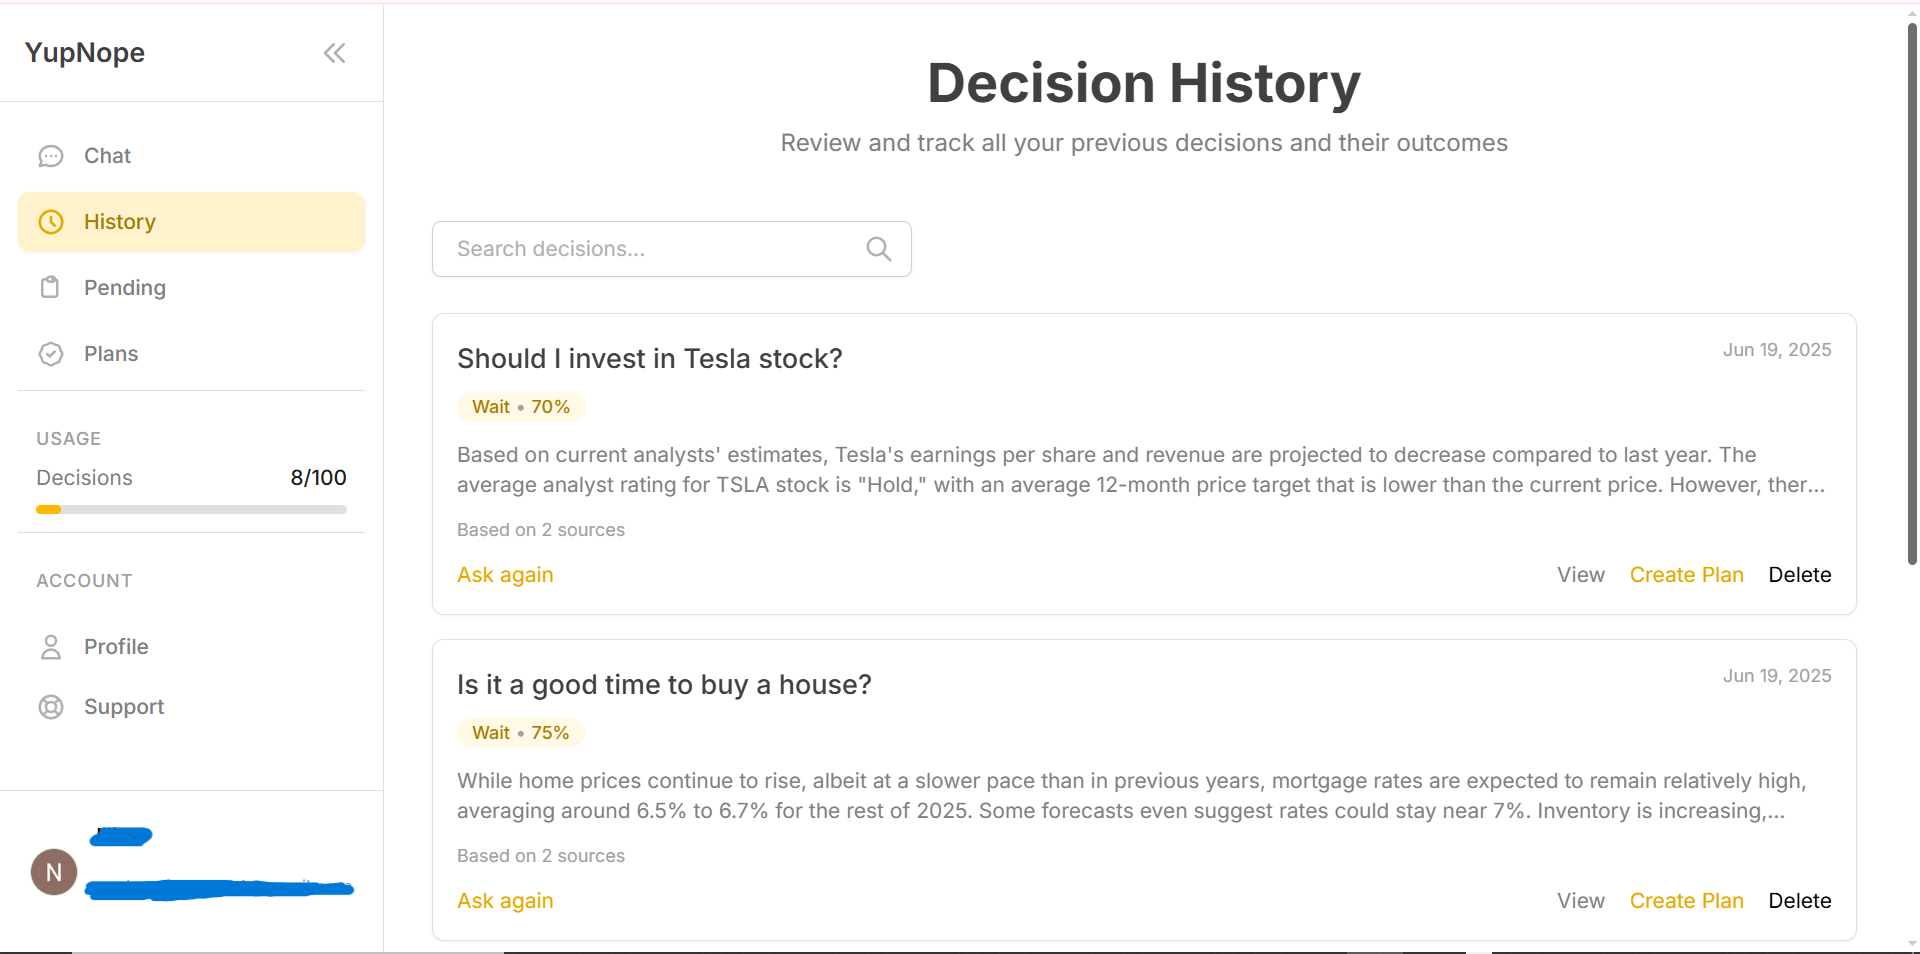
Task: Click the Plans checkmark circle icon
Action: 51,354
